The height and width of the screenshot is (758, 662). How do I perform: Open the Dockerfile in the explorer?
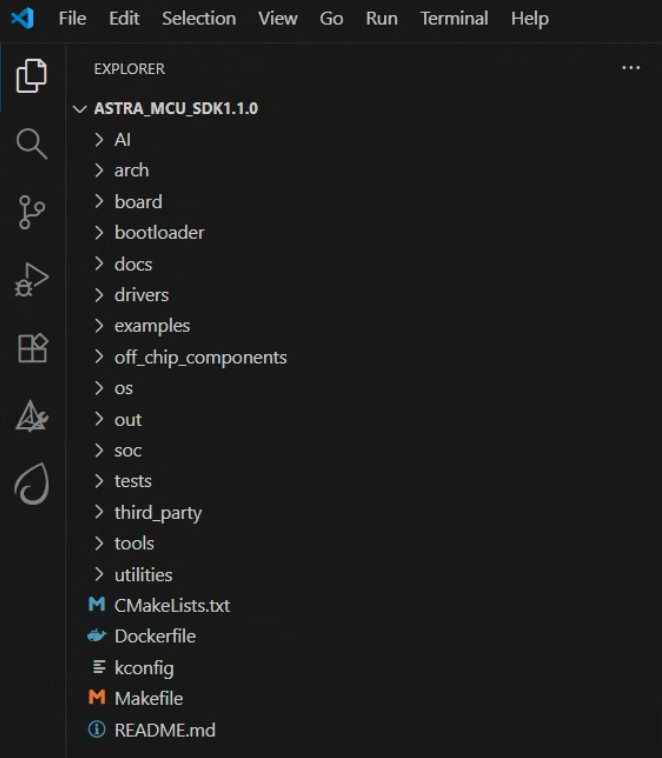coord(155,636)
